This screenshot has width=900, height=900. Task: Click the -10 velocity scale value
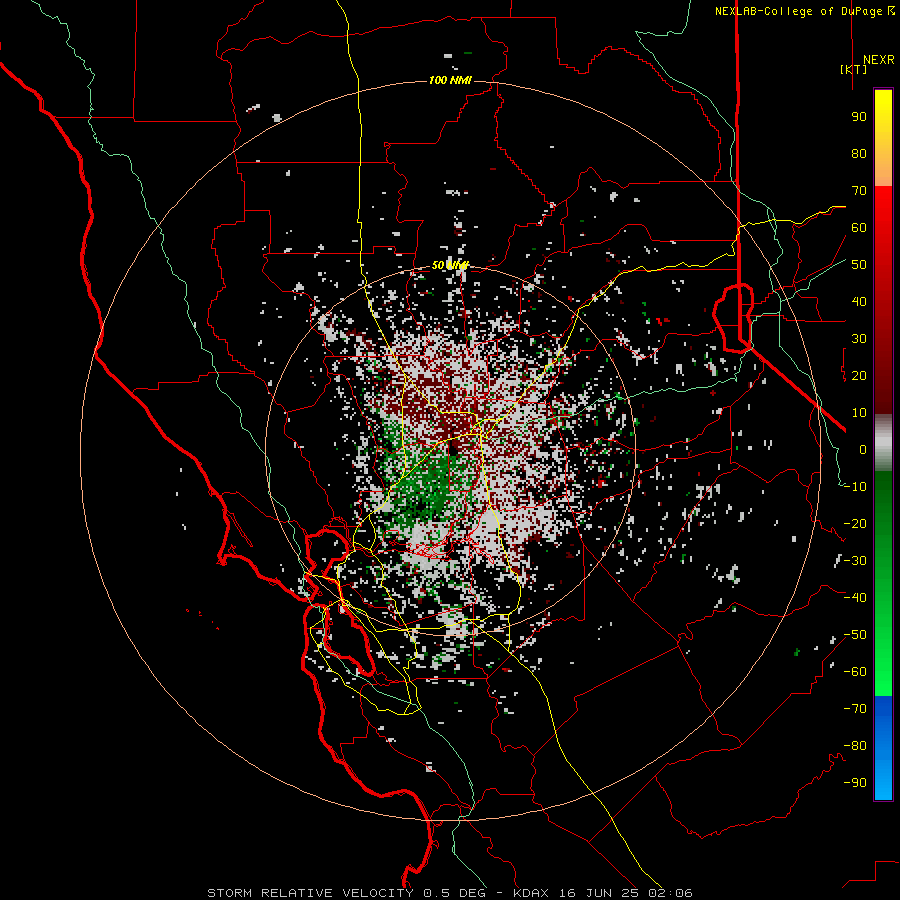pos(855,487)
